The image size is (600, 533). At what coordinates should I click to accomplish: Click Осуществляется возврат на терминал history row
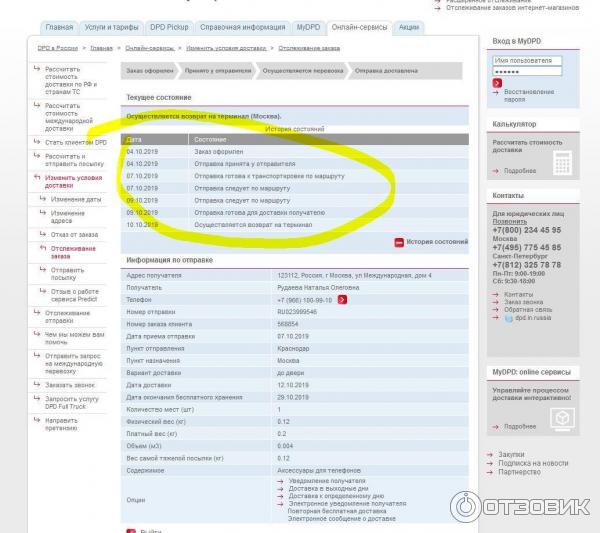pyautogui.click(x=295, y=225)
